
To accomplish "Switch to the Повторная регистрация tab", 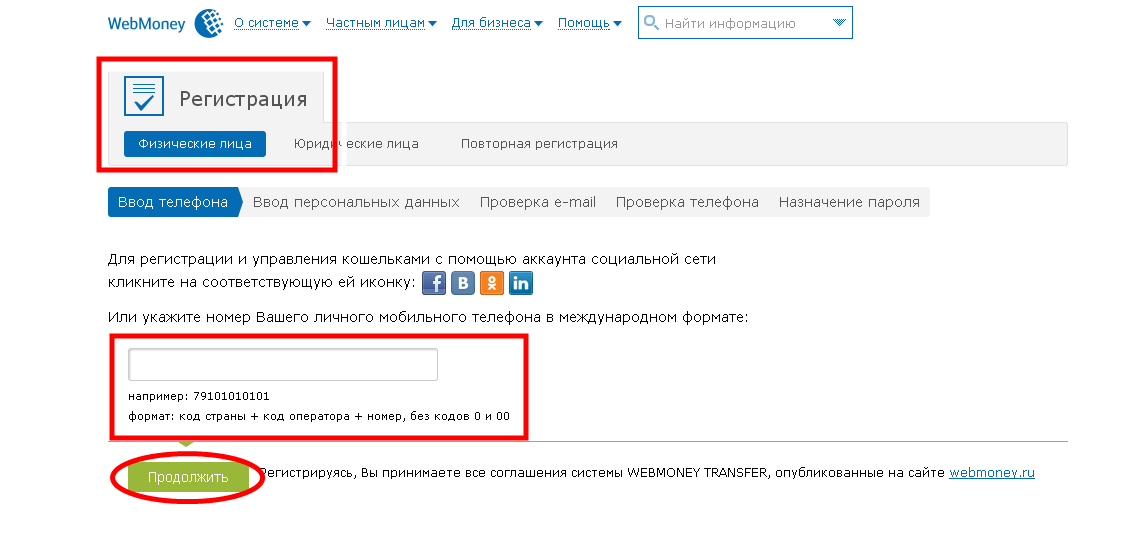I will click(x=539, y=143).
